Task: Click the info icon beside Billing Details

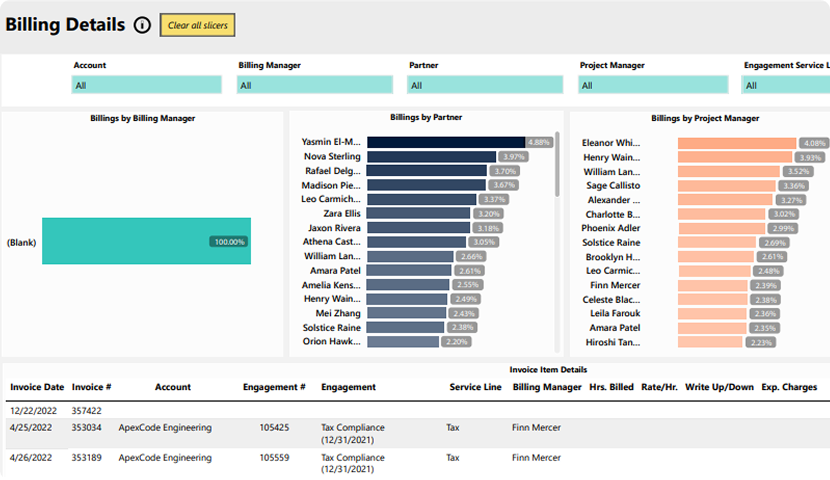Action: point(142,25)
